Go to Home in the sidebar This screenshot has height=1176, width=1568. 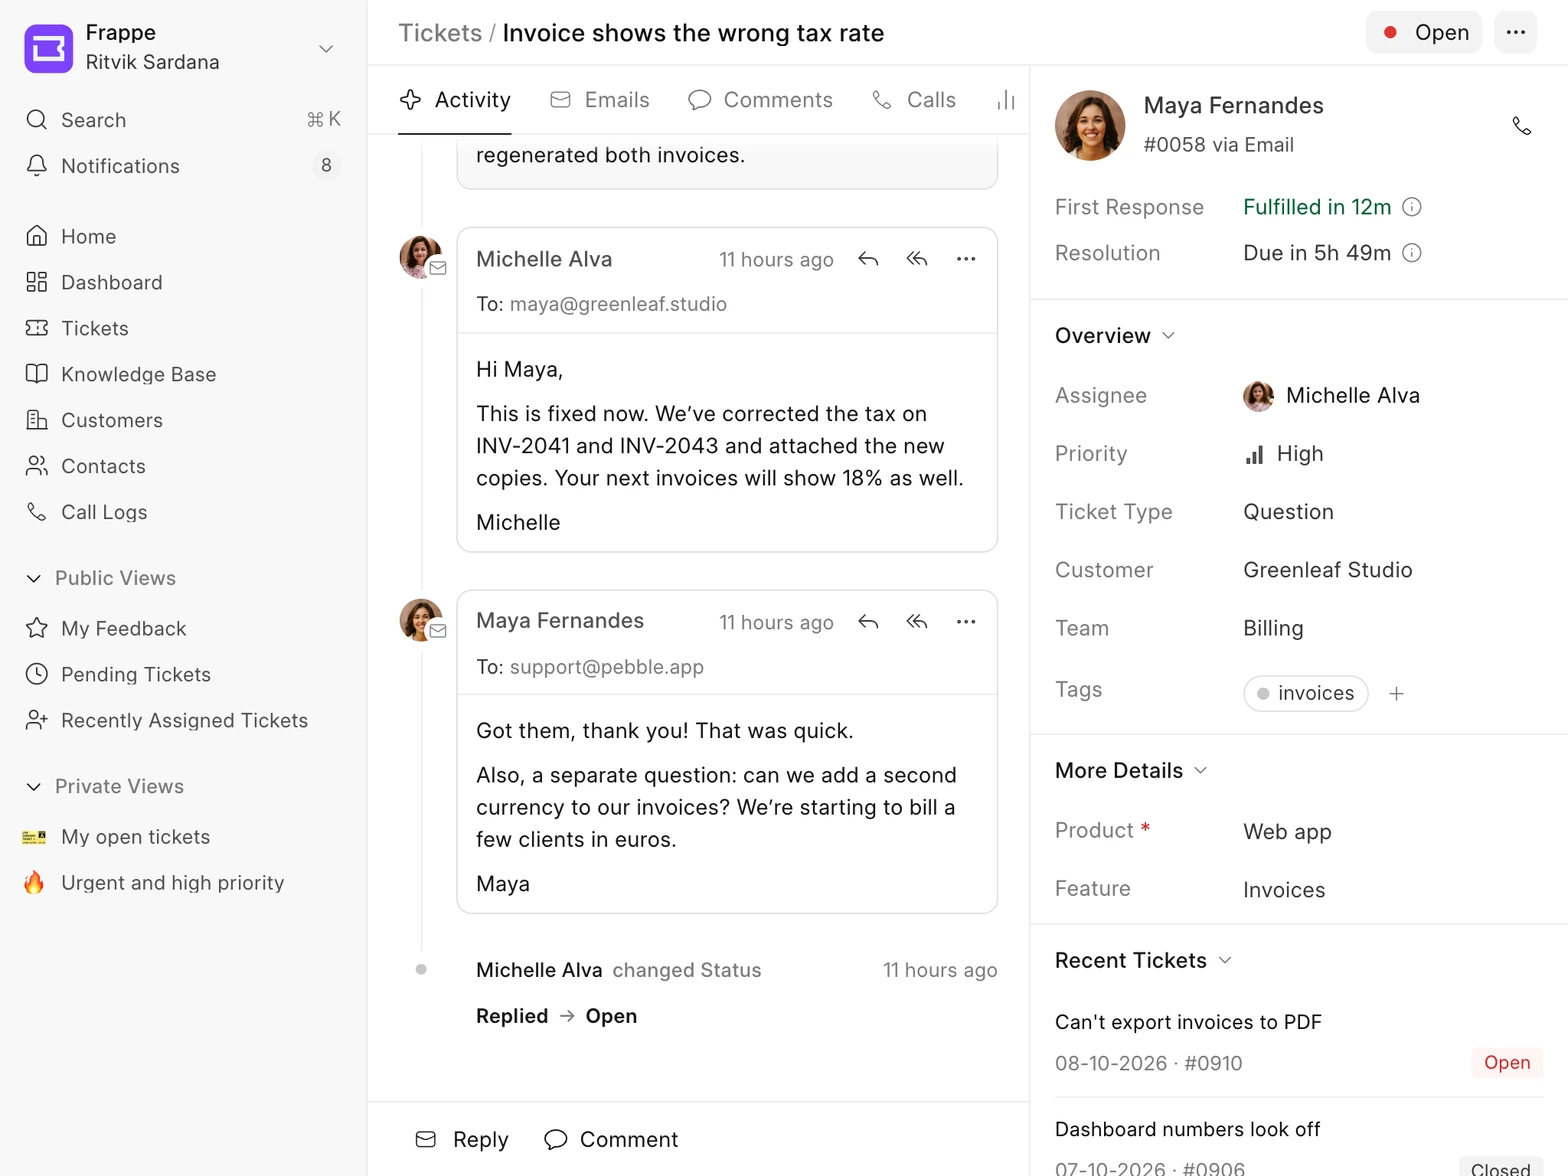tap(183, 236)
